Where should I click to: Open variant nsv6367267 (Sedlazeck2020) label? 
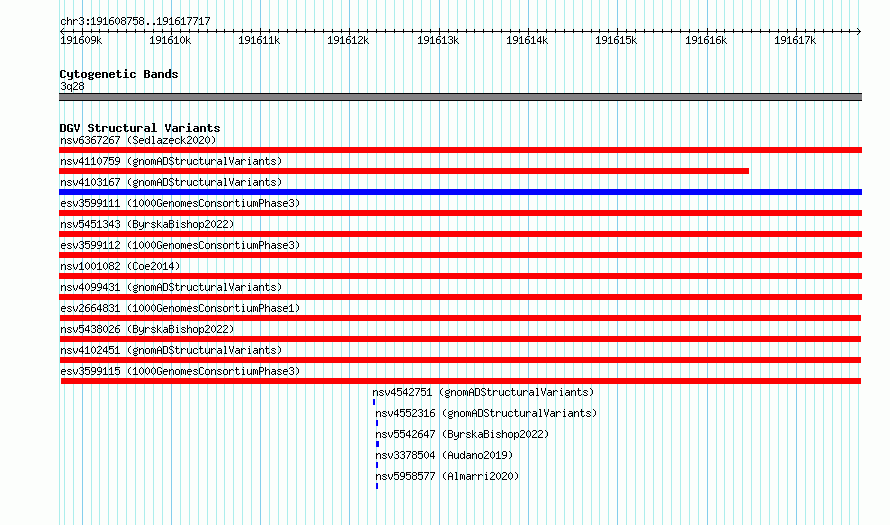point(138,140)
